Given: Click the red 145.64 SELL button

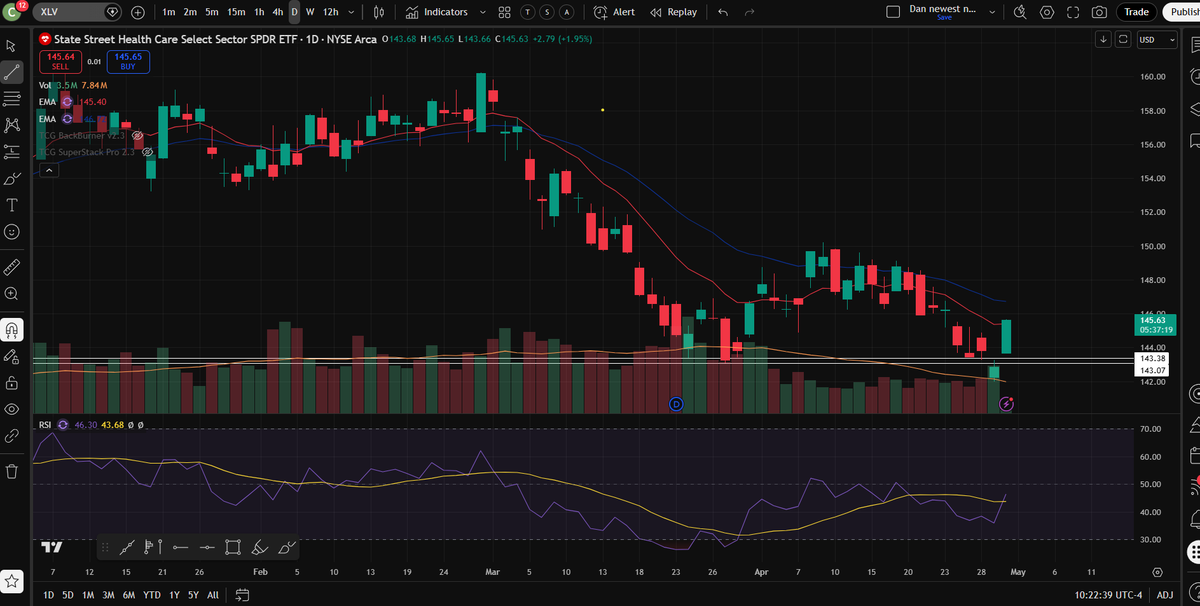Looking at the screenshot, I should [x=60, y=61].
